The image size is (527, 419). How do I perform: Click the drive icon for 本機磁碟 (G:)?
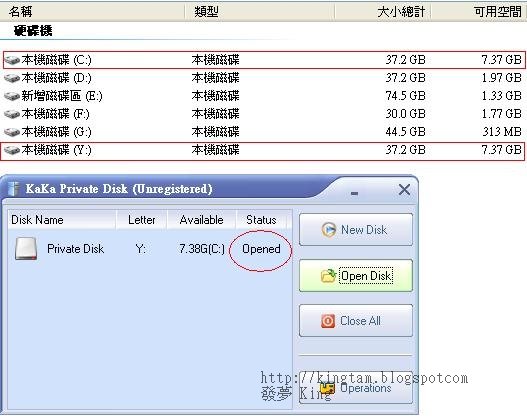(12, 132)
